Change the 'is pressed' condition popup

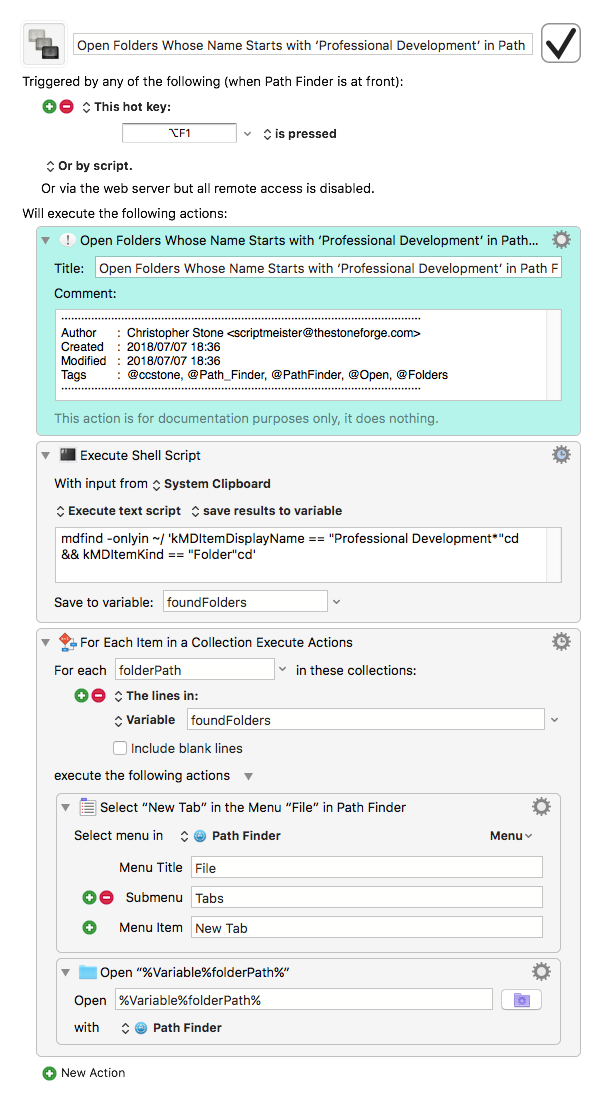click(x=300, y=133)
